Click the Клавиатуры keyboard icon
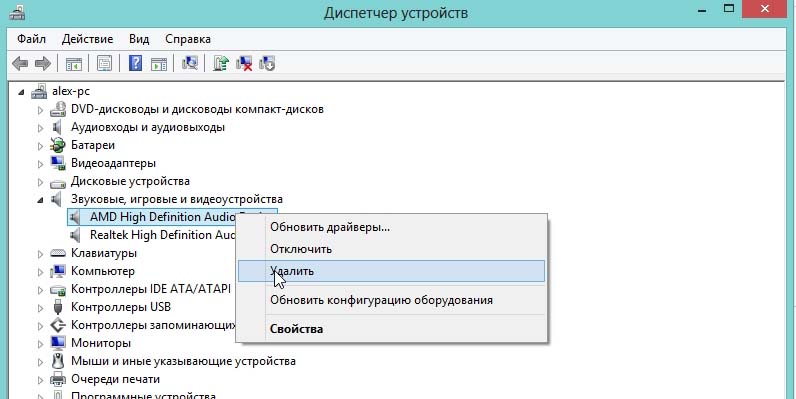Viewport: 796px width, 399px height. 58,253
